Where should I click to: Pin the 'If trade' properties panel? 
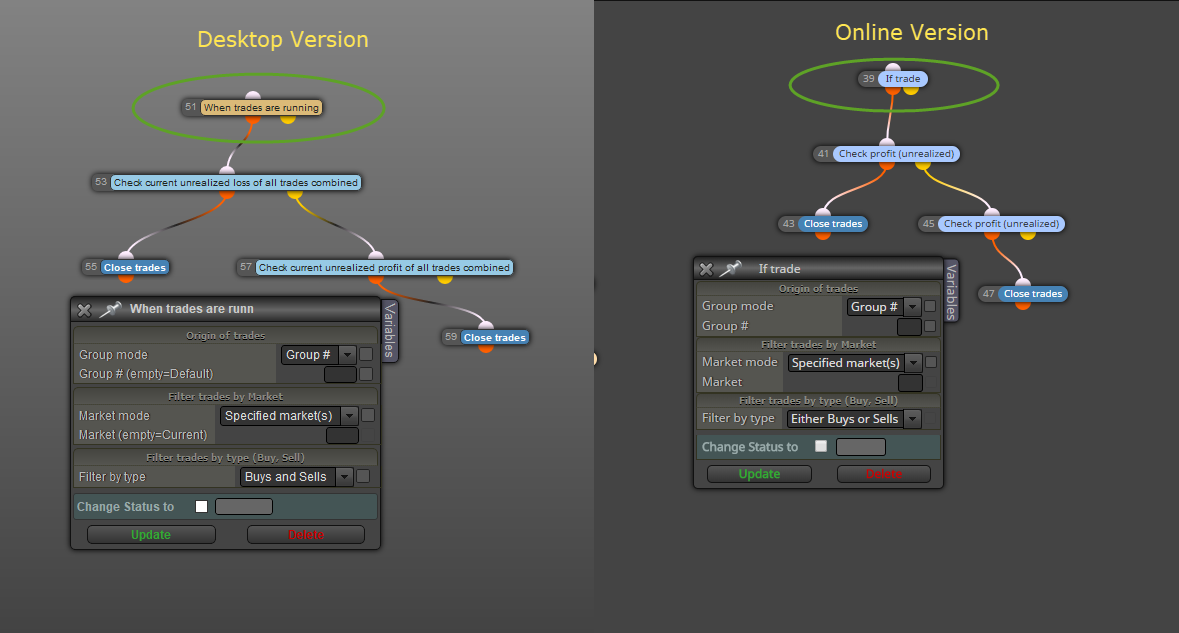pyautogui.click(x=731, y=268)
